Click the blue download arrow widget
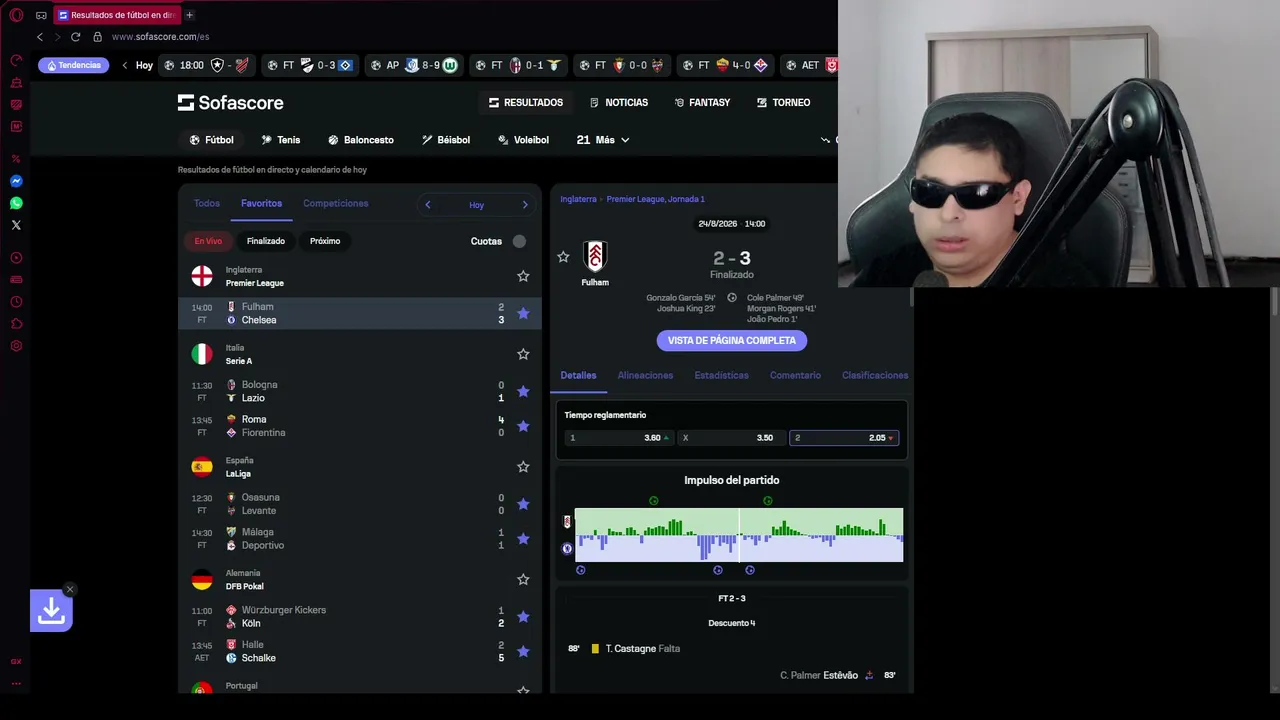1280x720 pixels. (51, 611)
